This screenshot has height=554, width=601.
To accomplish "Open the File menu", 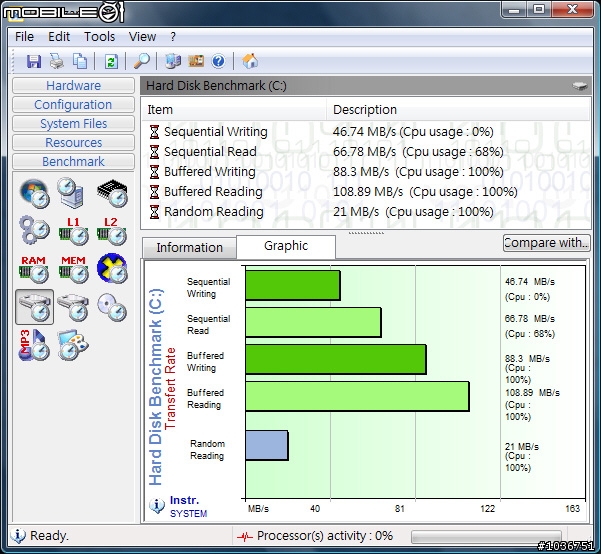I will click(24, 37).
